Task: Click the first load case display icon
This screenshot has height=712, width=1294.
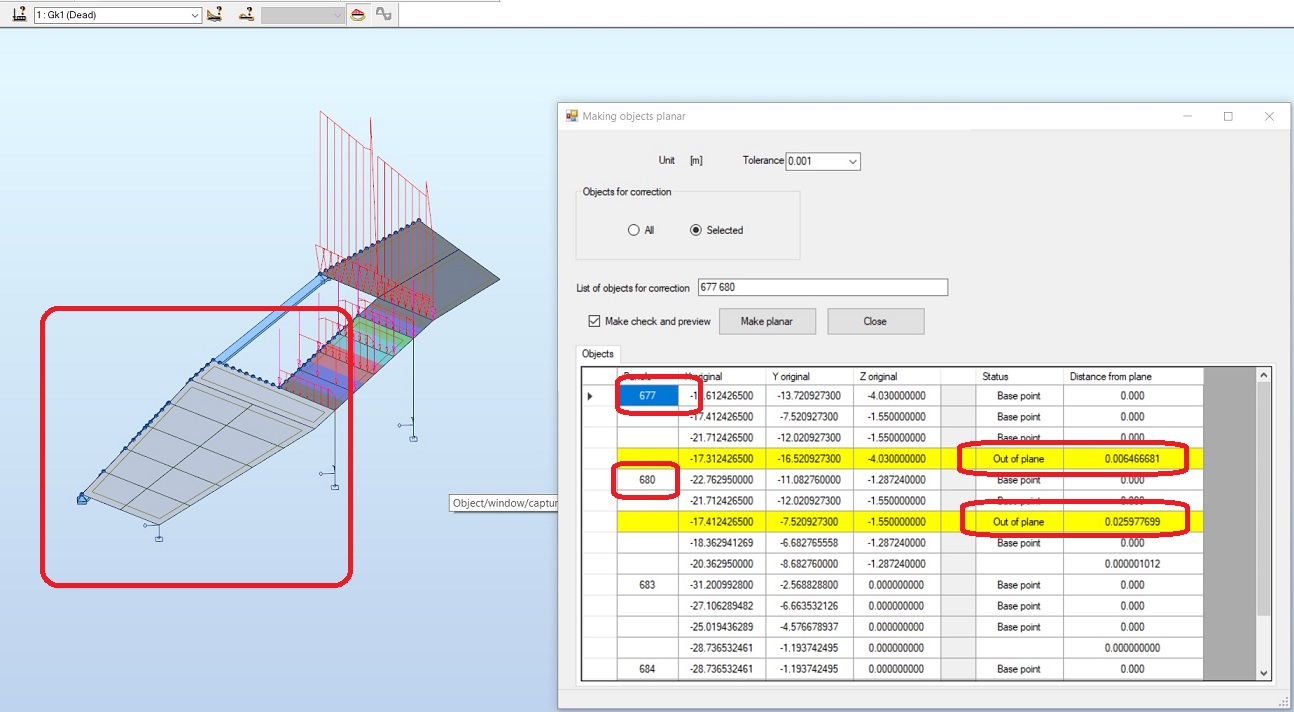Action: tap(18, 14)
